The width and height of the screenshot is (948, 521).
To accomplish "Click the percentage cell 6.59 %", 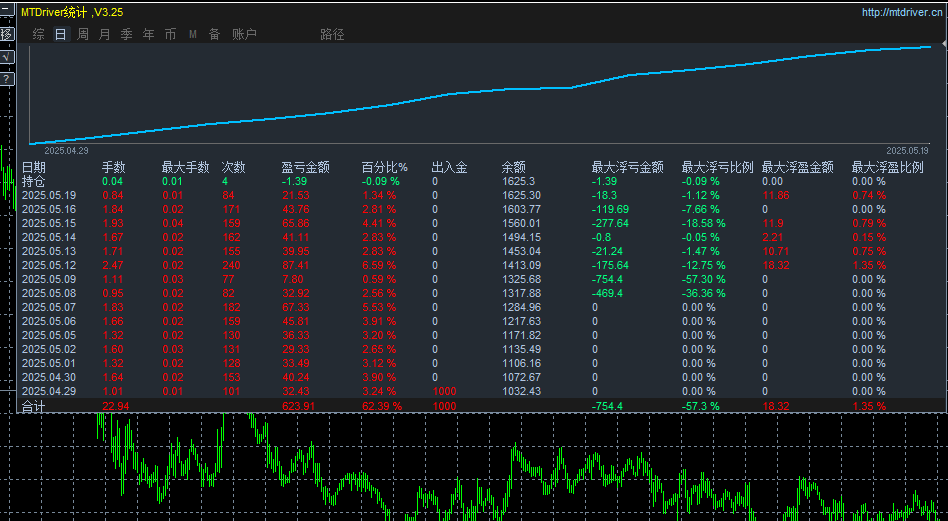I will click(x=379, y=265).
